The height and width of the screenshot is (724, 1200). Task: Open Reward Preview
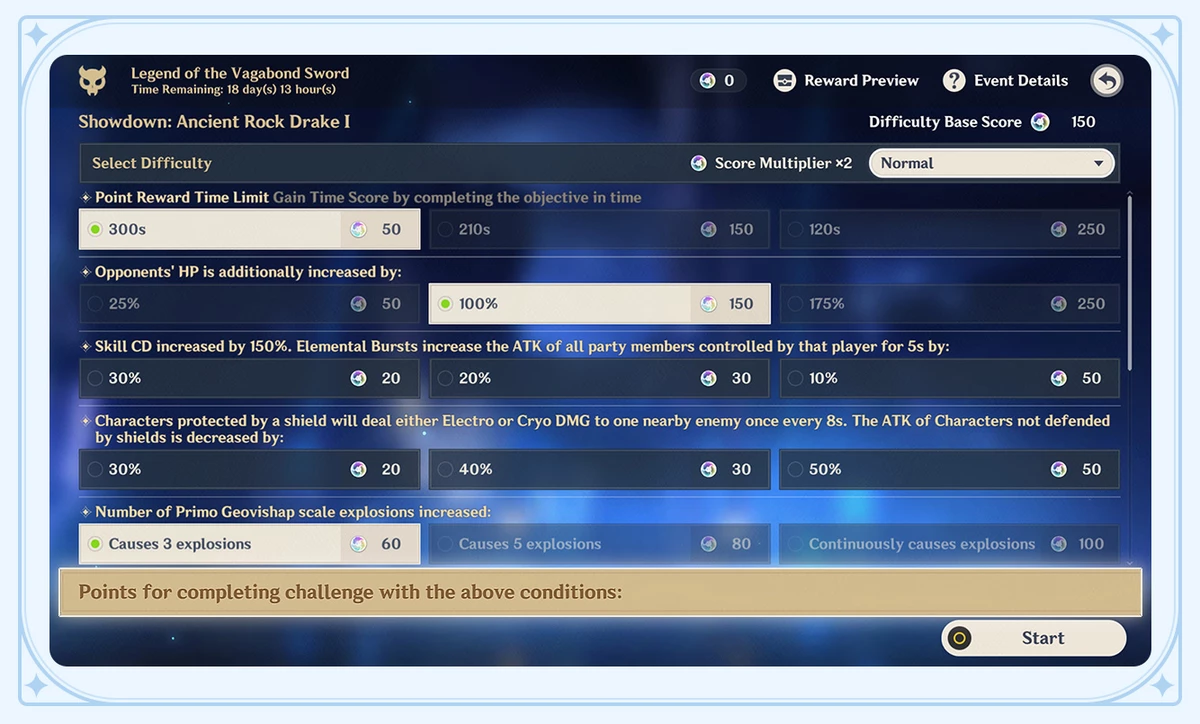(x=846, y=81)
